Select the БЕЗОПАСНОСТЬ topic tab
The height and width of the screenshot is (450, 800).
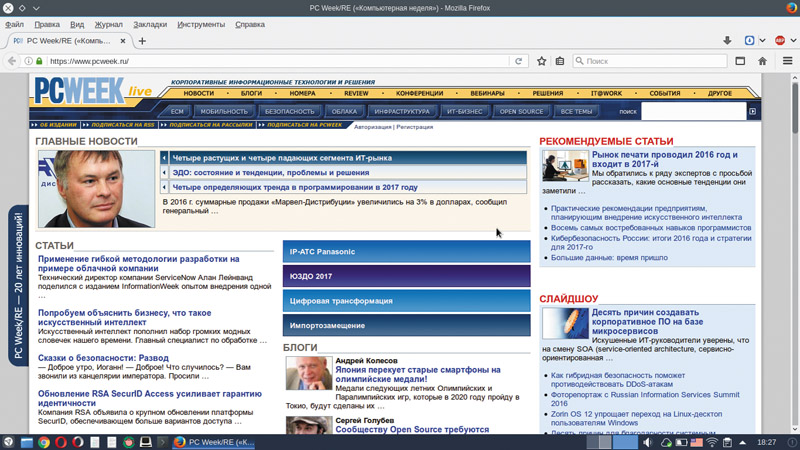tap(290, 111)
